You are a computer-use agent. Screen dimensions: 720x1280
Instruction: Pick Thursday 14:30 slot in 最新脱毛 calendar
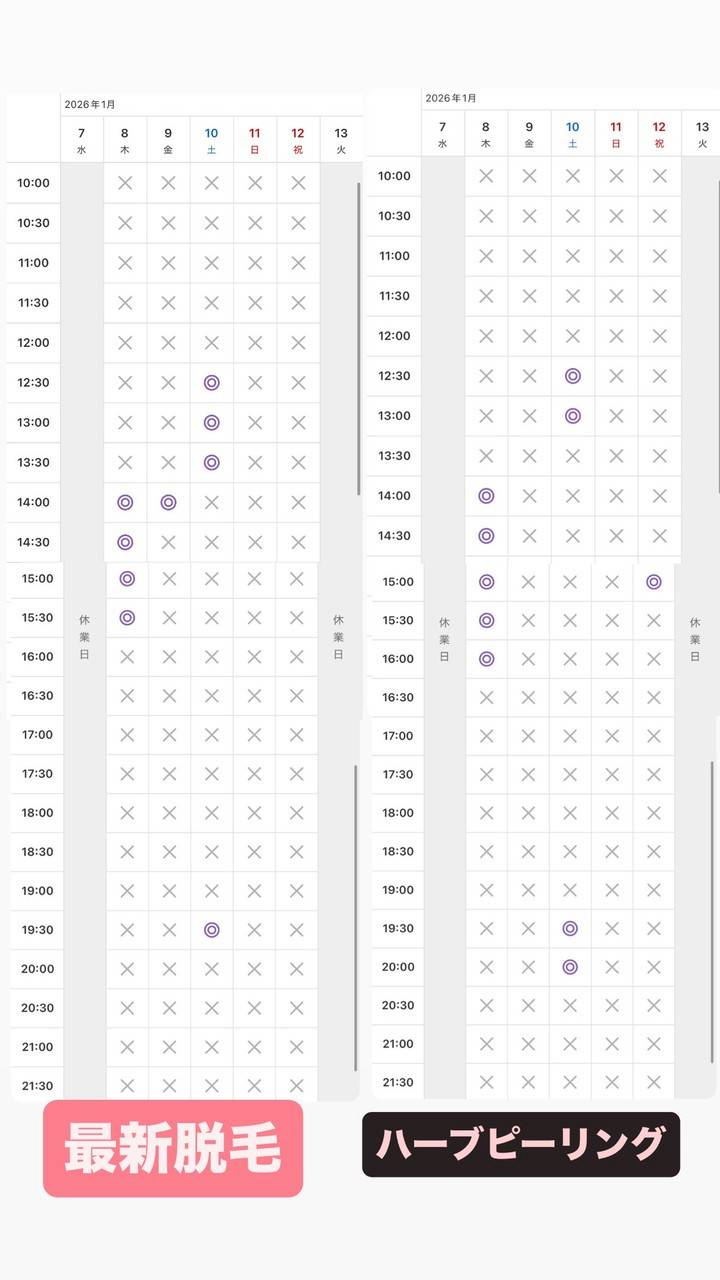[125, 542]
